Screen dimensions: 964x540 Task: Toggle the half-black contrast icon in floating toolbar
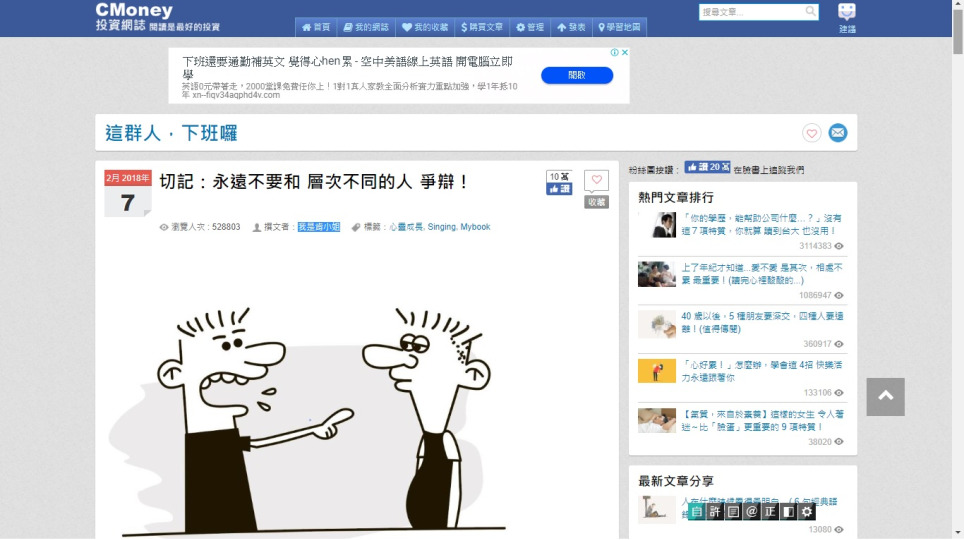(788, 511)
